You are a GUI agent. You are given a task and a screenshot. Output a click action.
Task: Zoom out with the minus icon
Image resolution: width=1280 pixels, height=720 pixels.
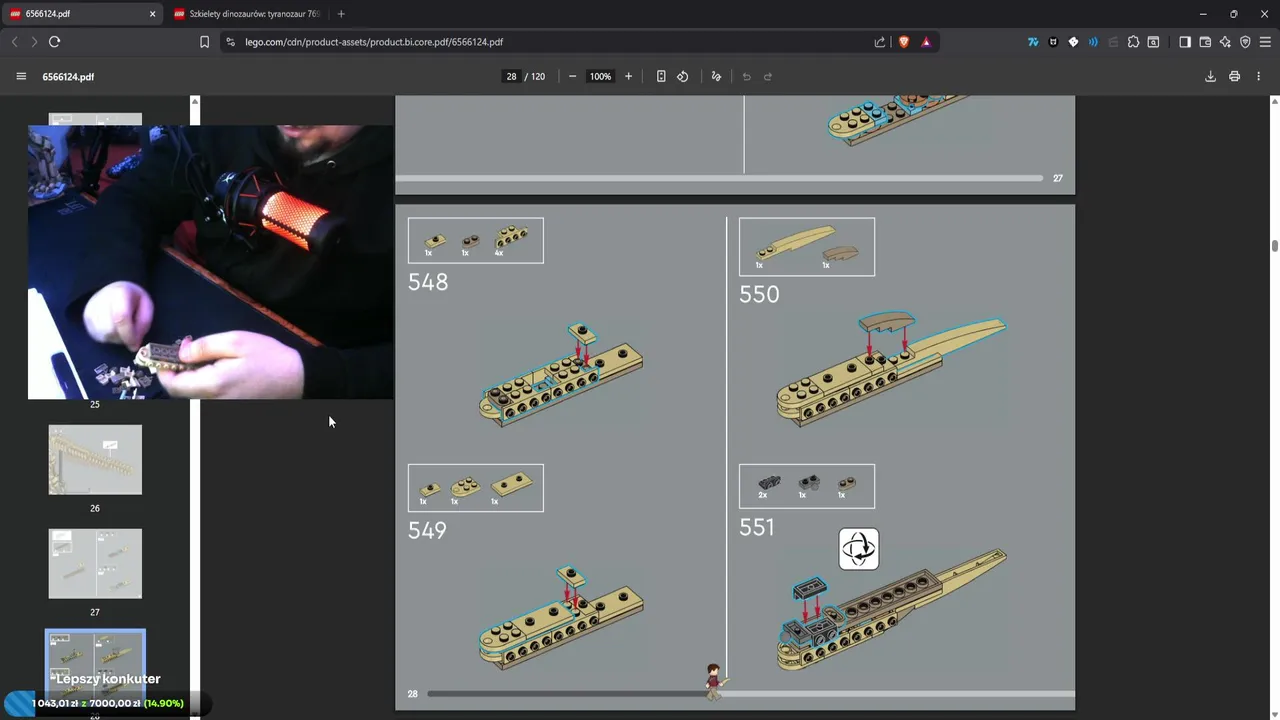pyautogui.click(x=572, y=76)
